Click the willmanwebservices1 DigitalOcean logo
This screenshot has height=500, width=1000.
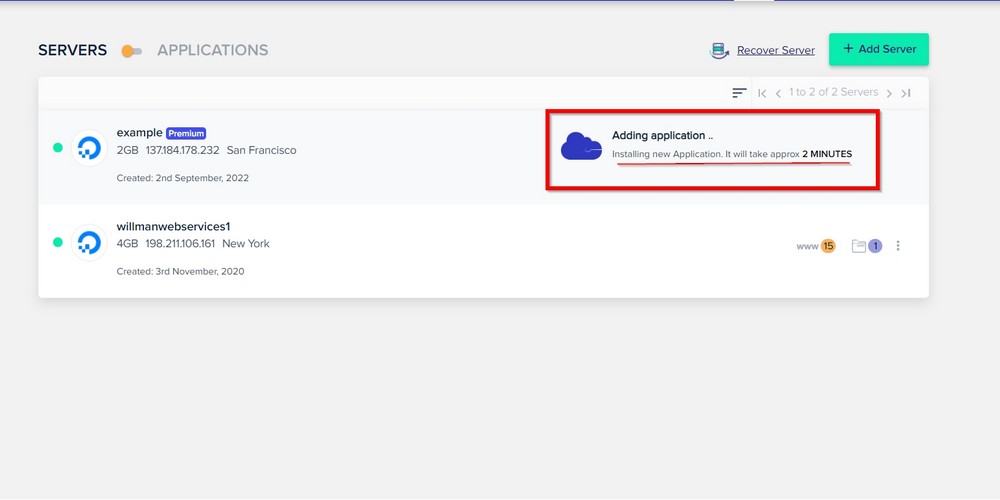[89, 242]
